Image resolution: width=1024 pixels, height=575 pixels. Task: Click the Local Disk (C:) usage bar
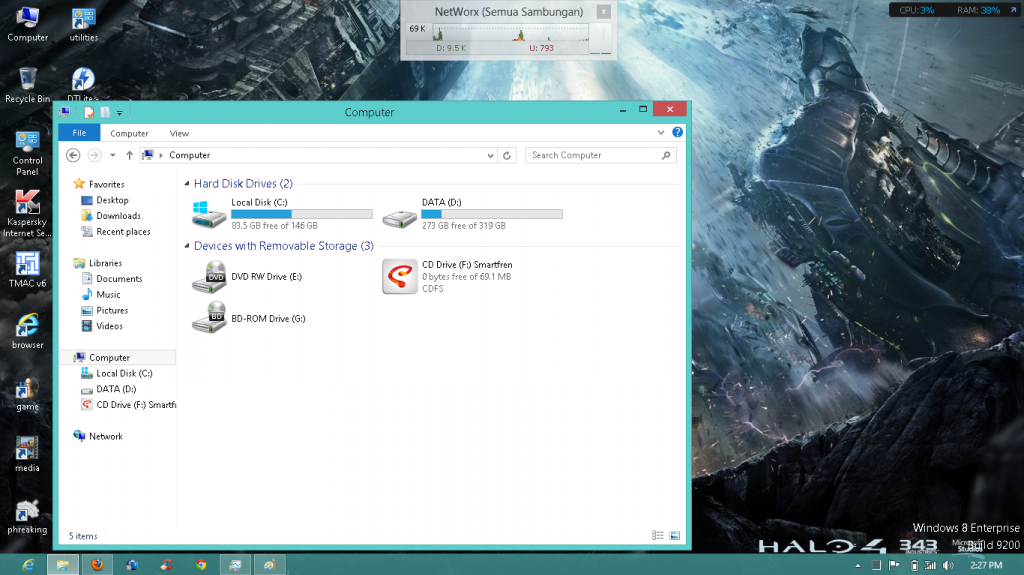(x=302, y=214)
